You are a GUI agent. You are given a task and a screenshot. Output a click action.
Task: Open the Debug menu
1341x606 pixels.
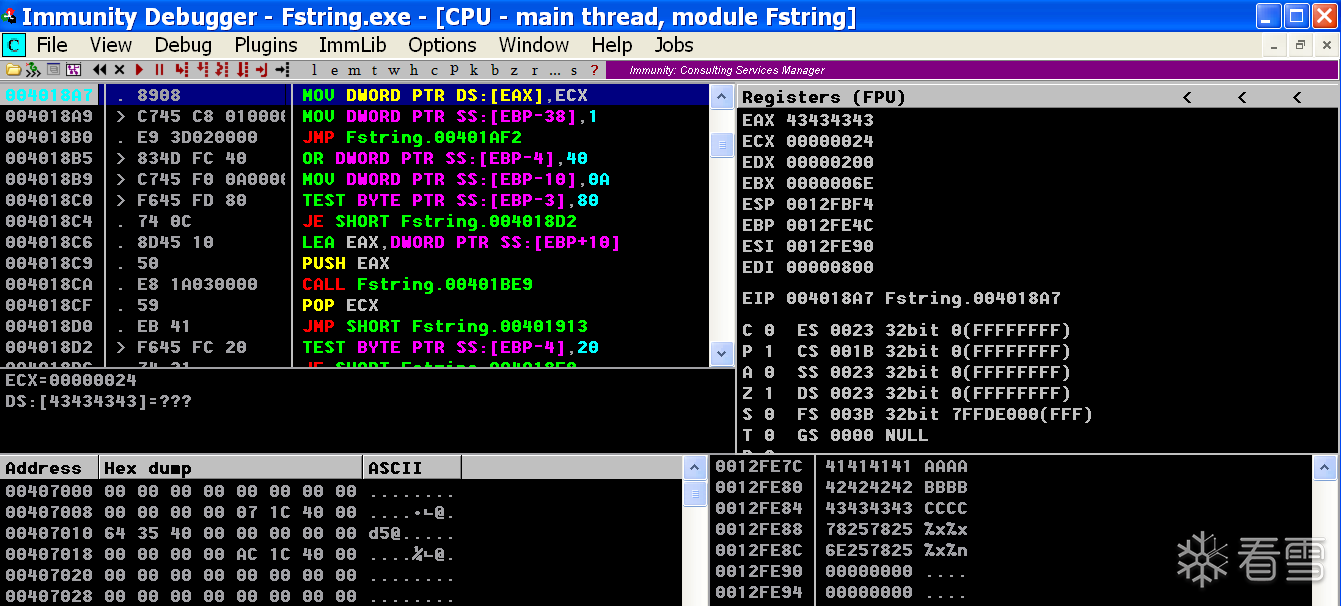pos(183,45)
